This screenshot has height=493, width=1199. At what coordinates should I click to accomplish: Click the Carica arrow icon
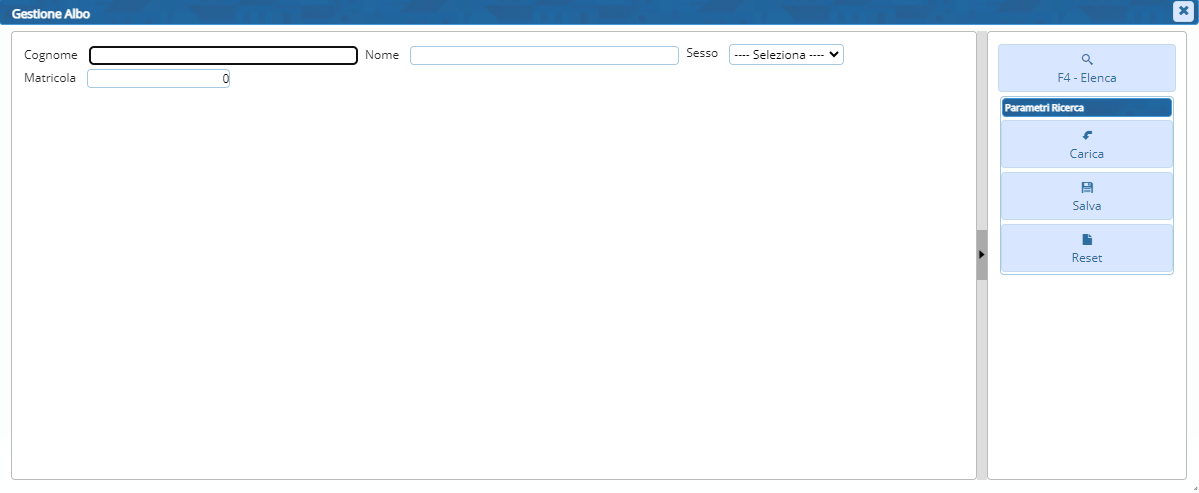point(1087,135)
